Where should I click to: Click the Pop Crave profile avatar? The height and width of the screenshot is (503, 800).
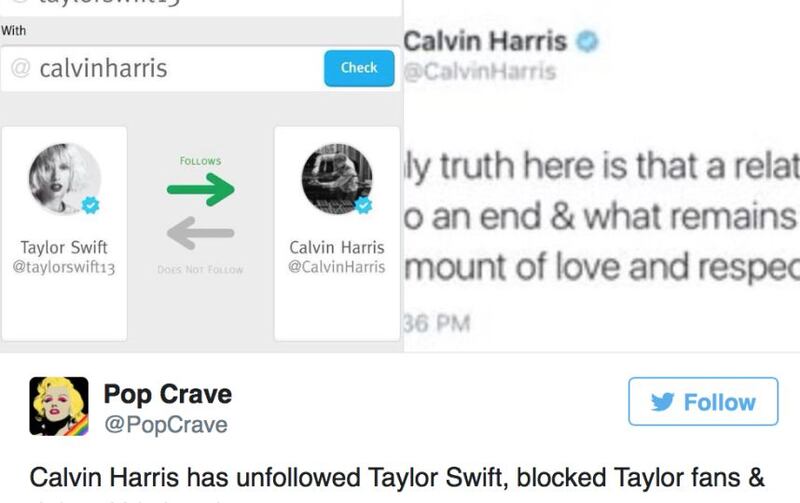point(59,406)
